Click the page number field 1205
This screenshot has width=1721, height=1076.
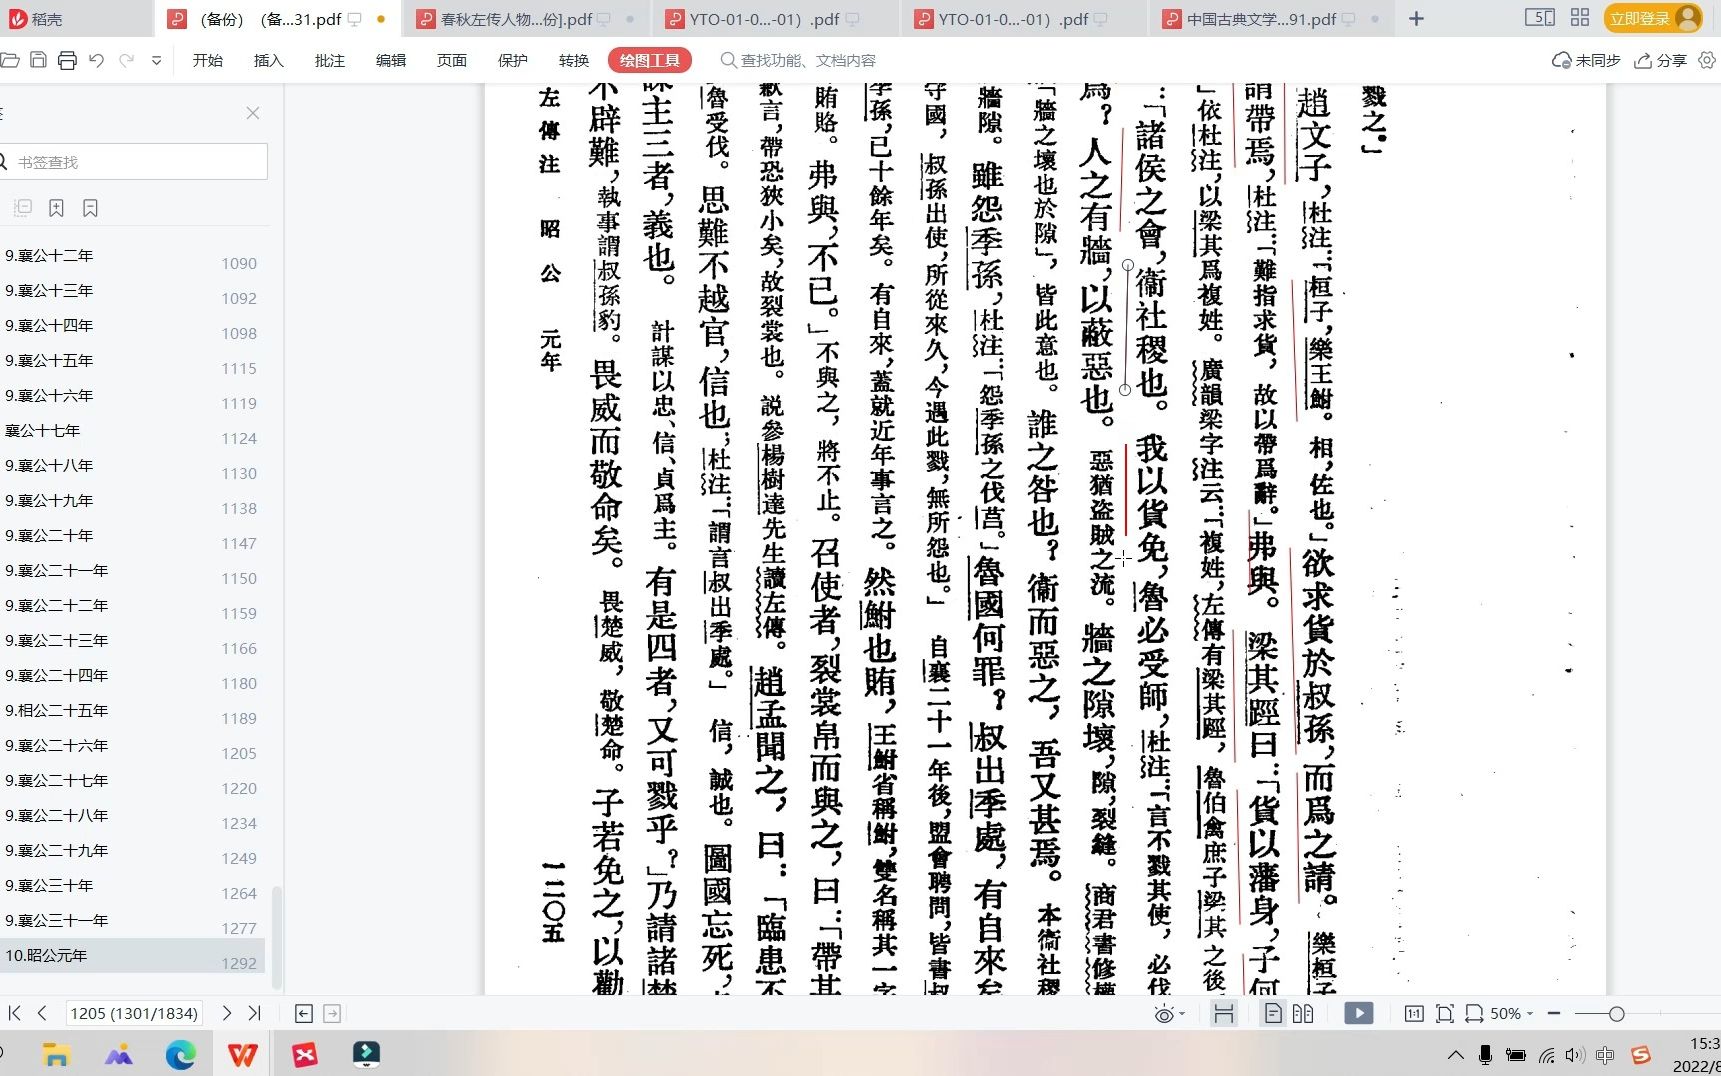click(134, 1013)
